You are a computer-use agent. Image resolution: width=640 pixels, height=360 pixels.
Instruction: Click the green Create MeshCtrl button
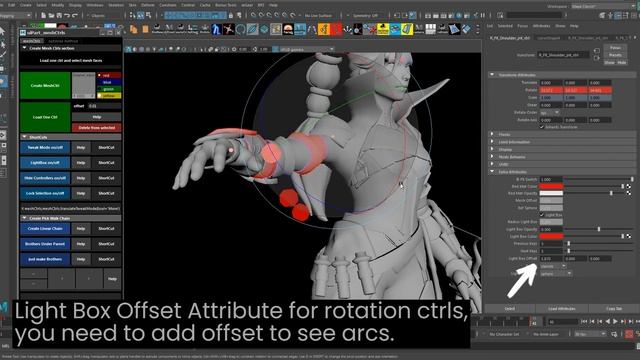point(45,86)
